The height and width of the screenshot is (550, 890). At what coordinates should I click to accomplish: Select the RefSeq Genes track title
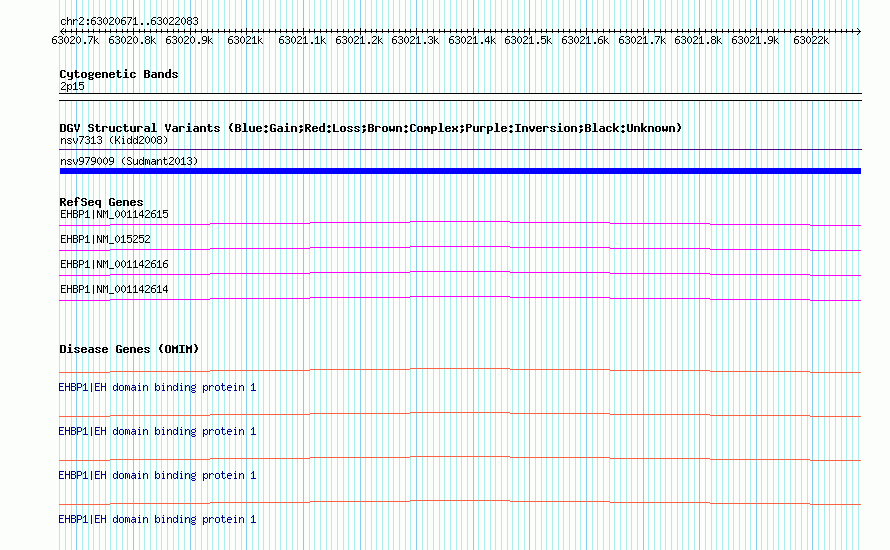[x=101, y=202]
